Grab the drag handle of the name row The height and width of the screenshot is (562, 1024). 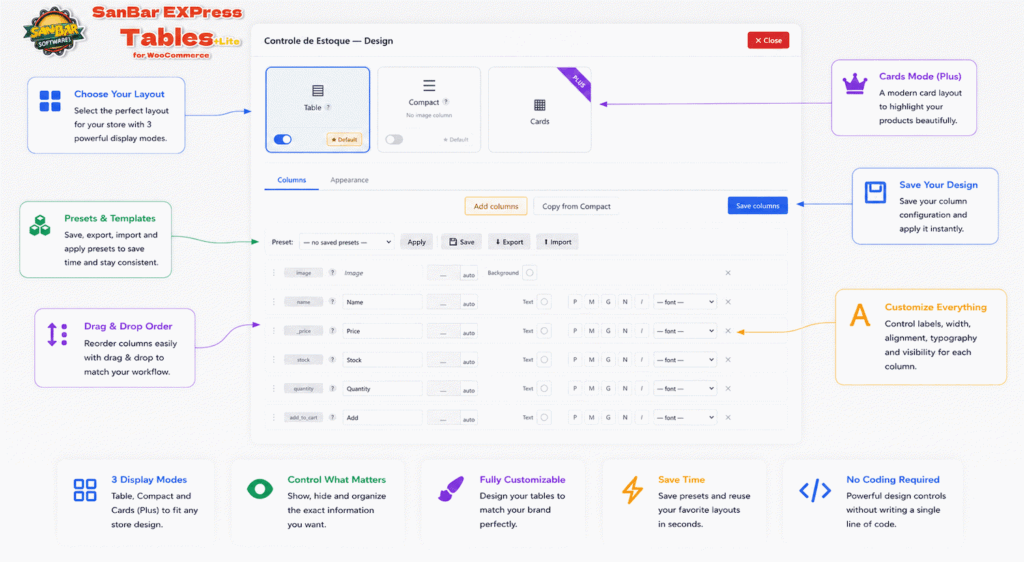pos(274,302)
